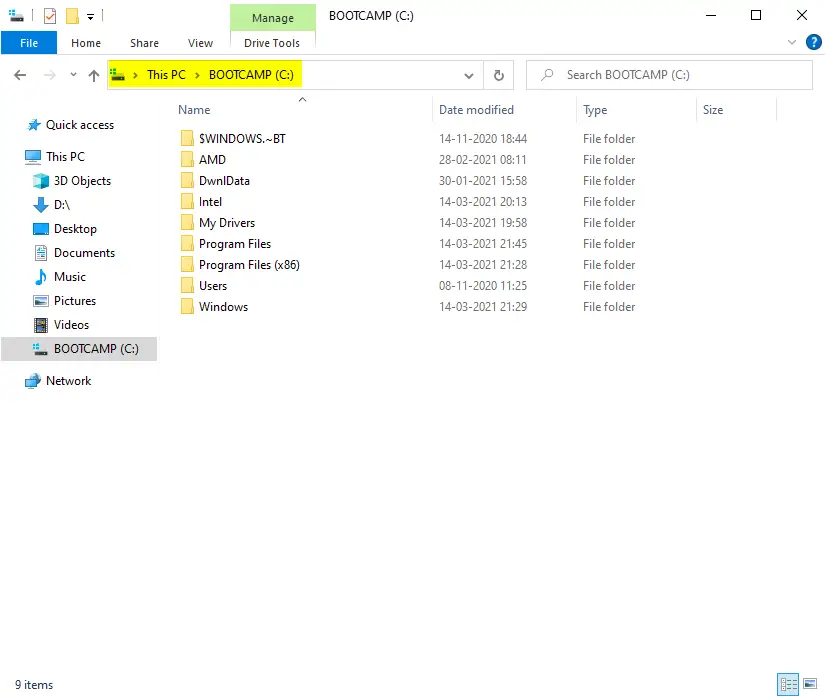This screenshot has height=697, width=826.
Task: Select the AMD folder
Action: [x=212, y=160]
